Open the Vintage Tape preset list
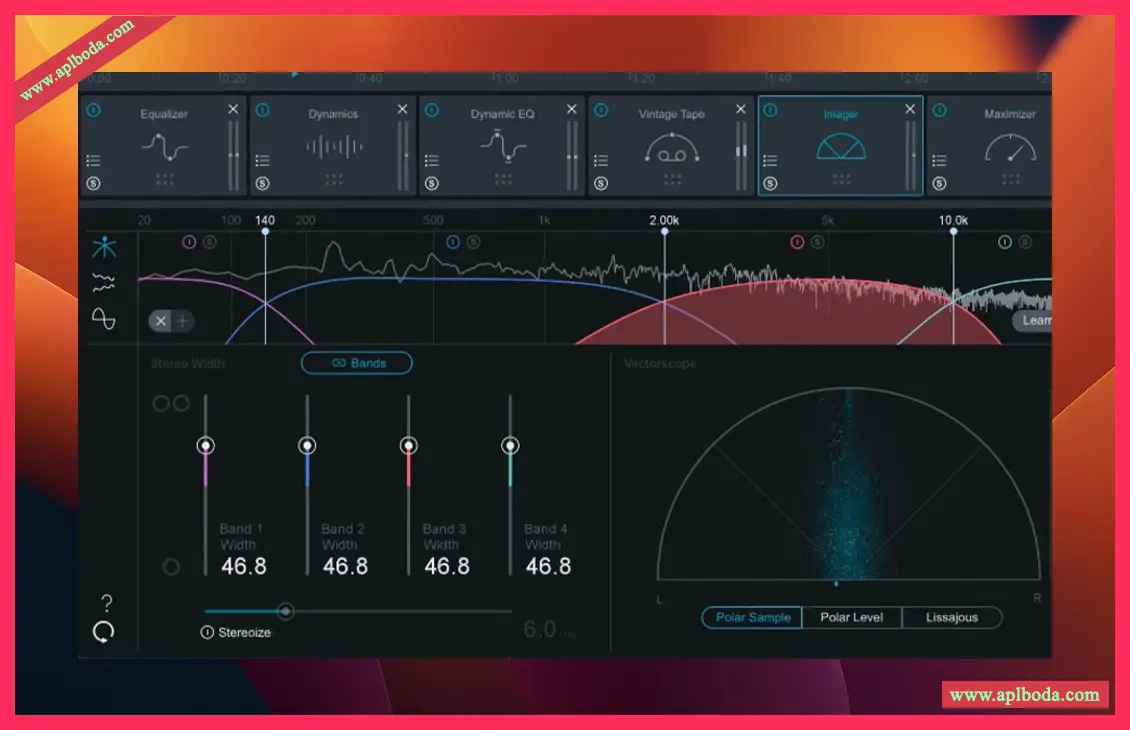 click(600, 160)
